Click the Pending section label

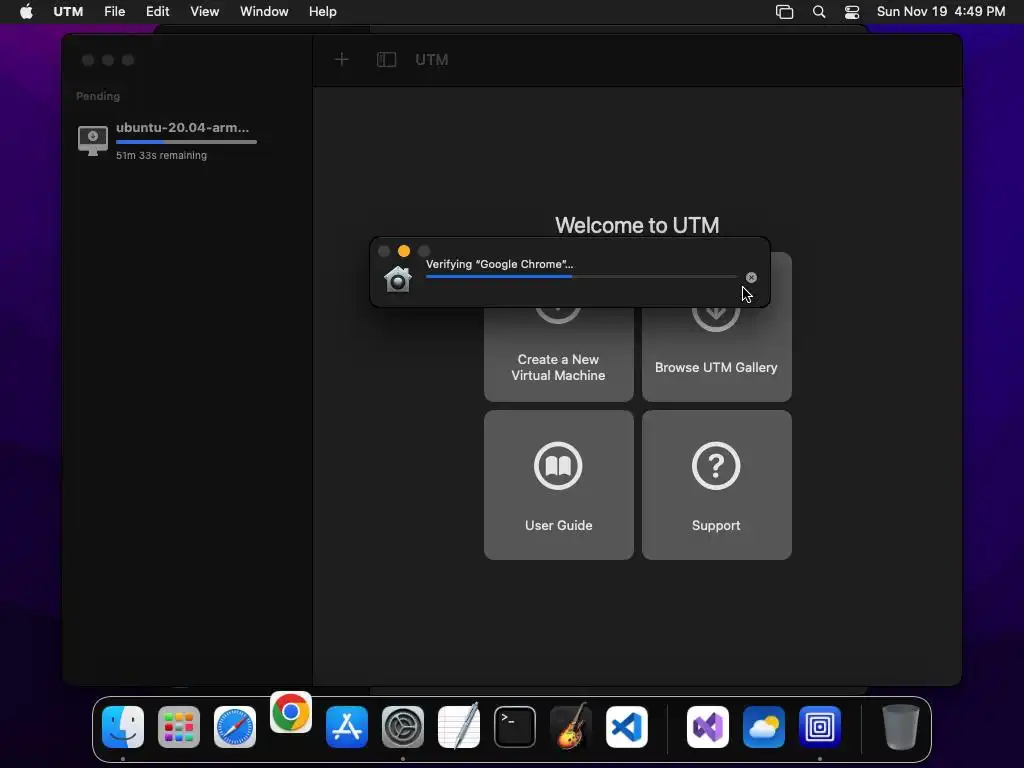click(98, 96)
